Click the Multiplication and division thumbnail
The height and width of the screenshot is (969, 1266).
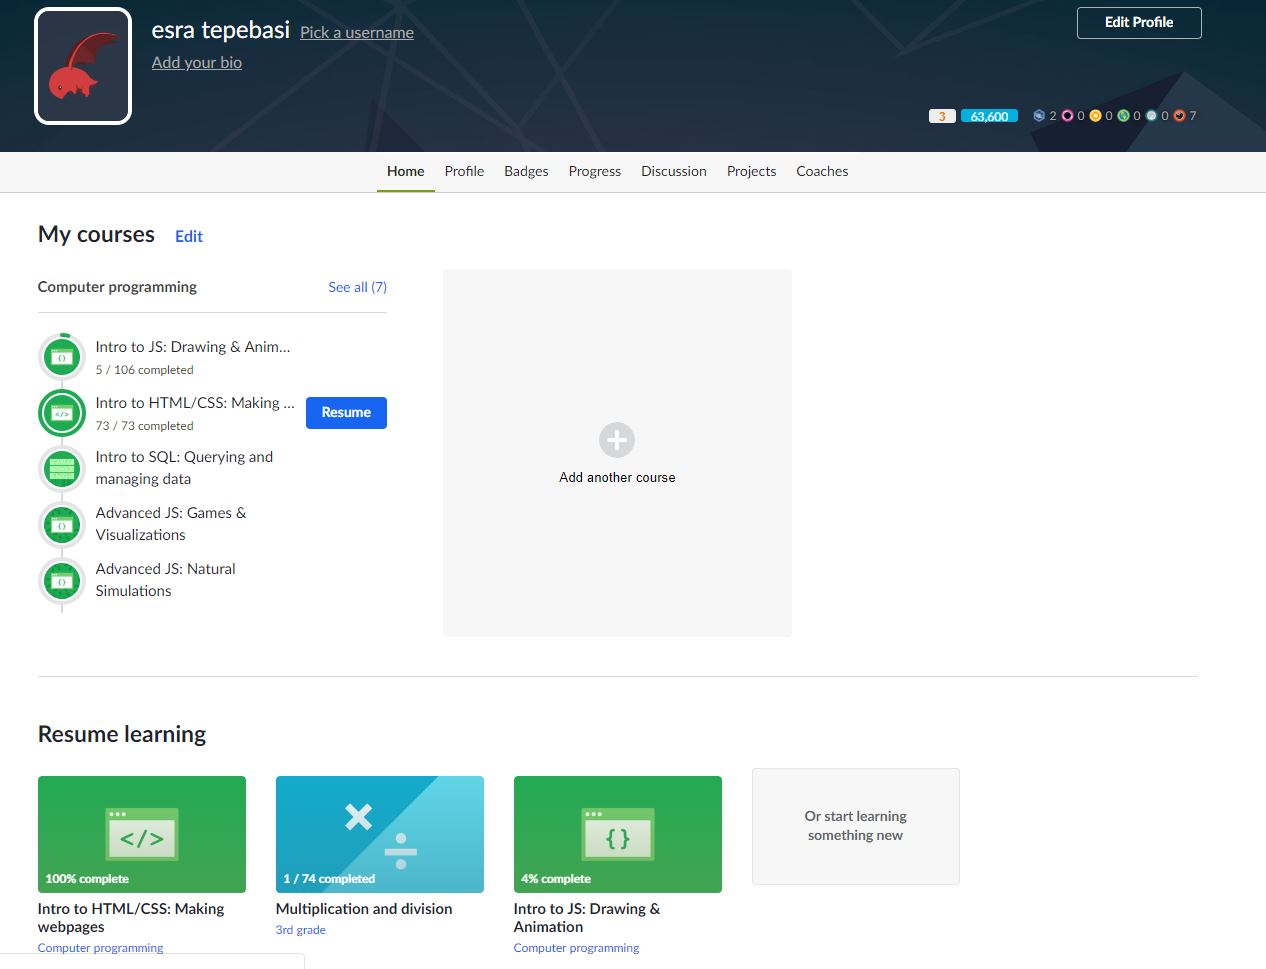point(380,834)
